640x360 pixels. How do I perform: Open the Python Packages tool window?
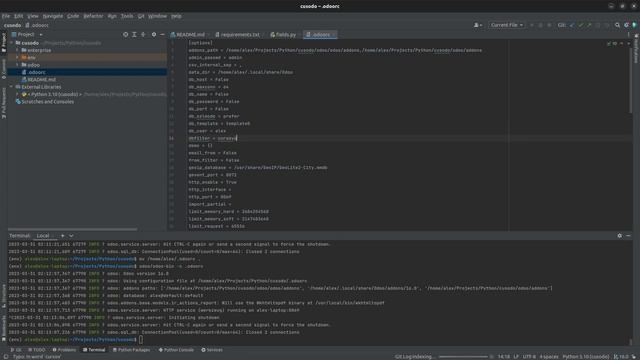point(131,350)
